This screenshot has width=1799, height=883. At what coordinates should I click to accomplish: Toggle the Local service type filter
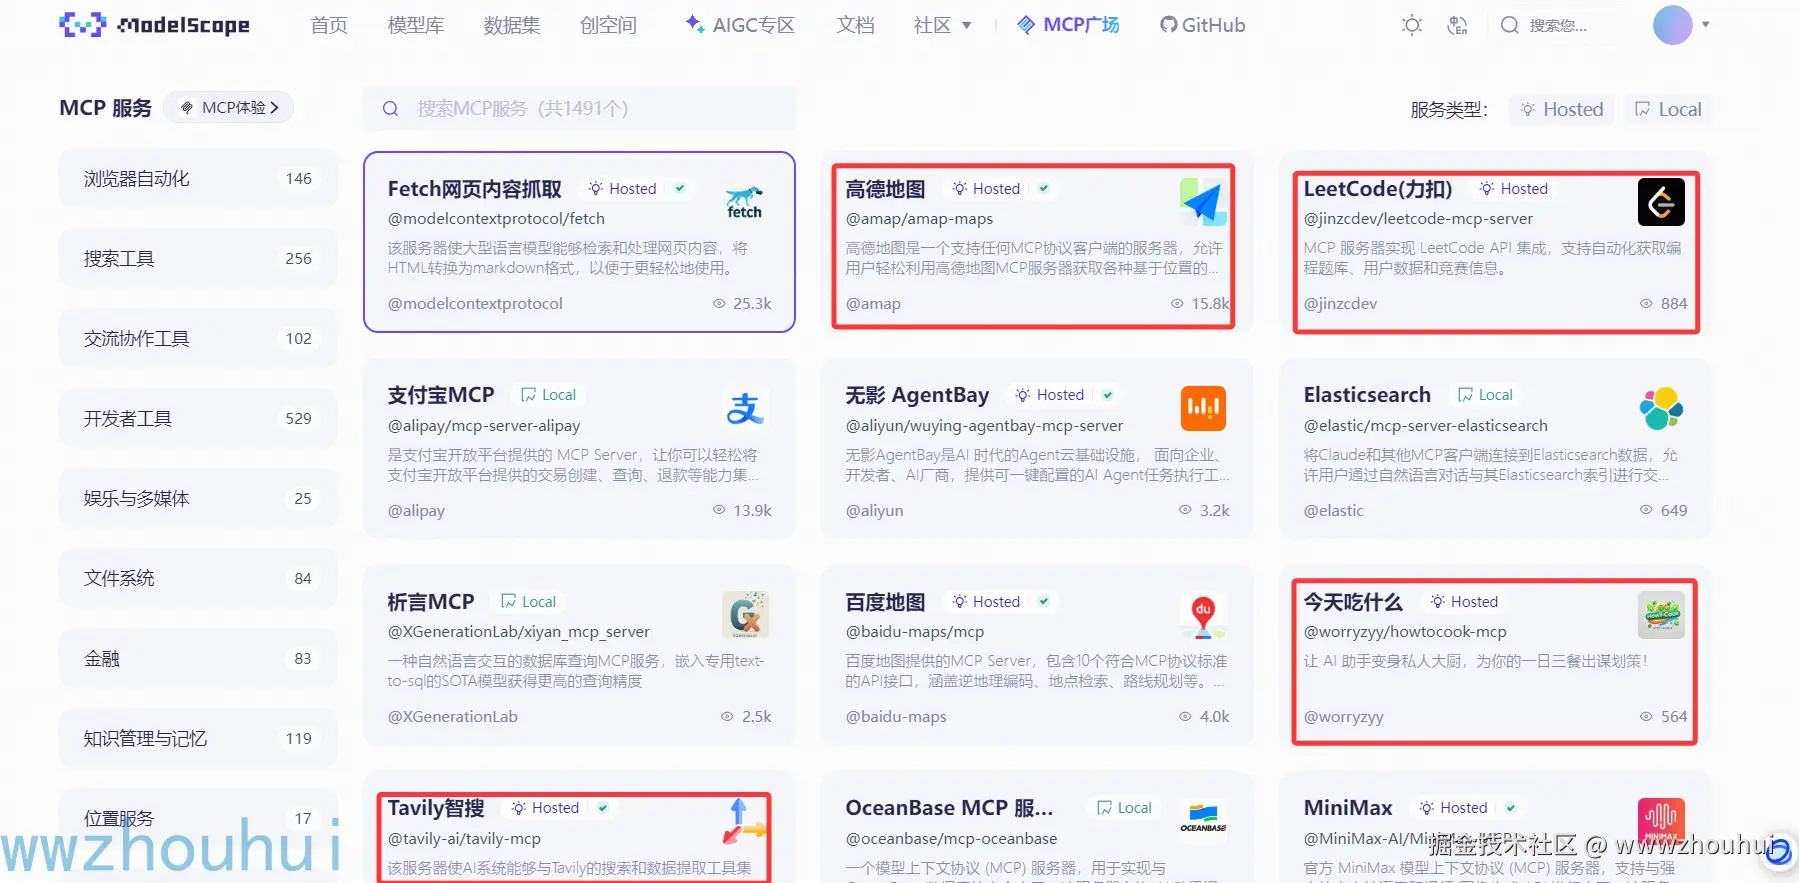click(x=1667, y=109)
